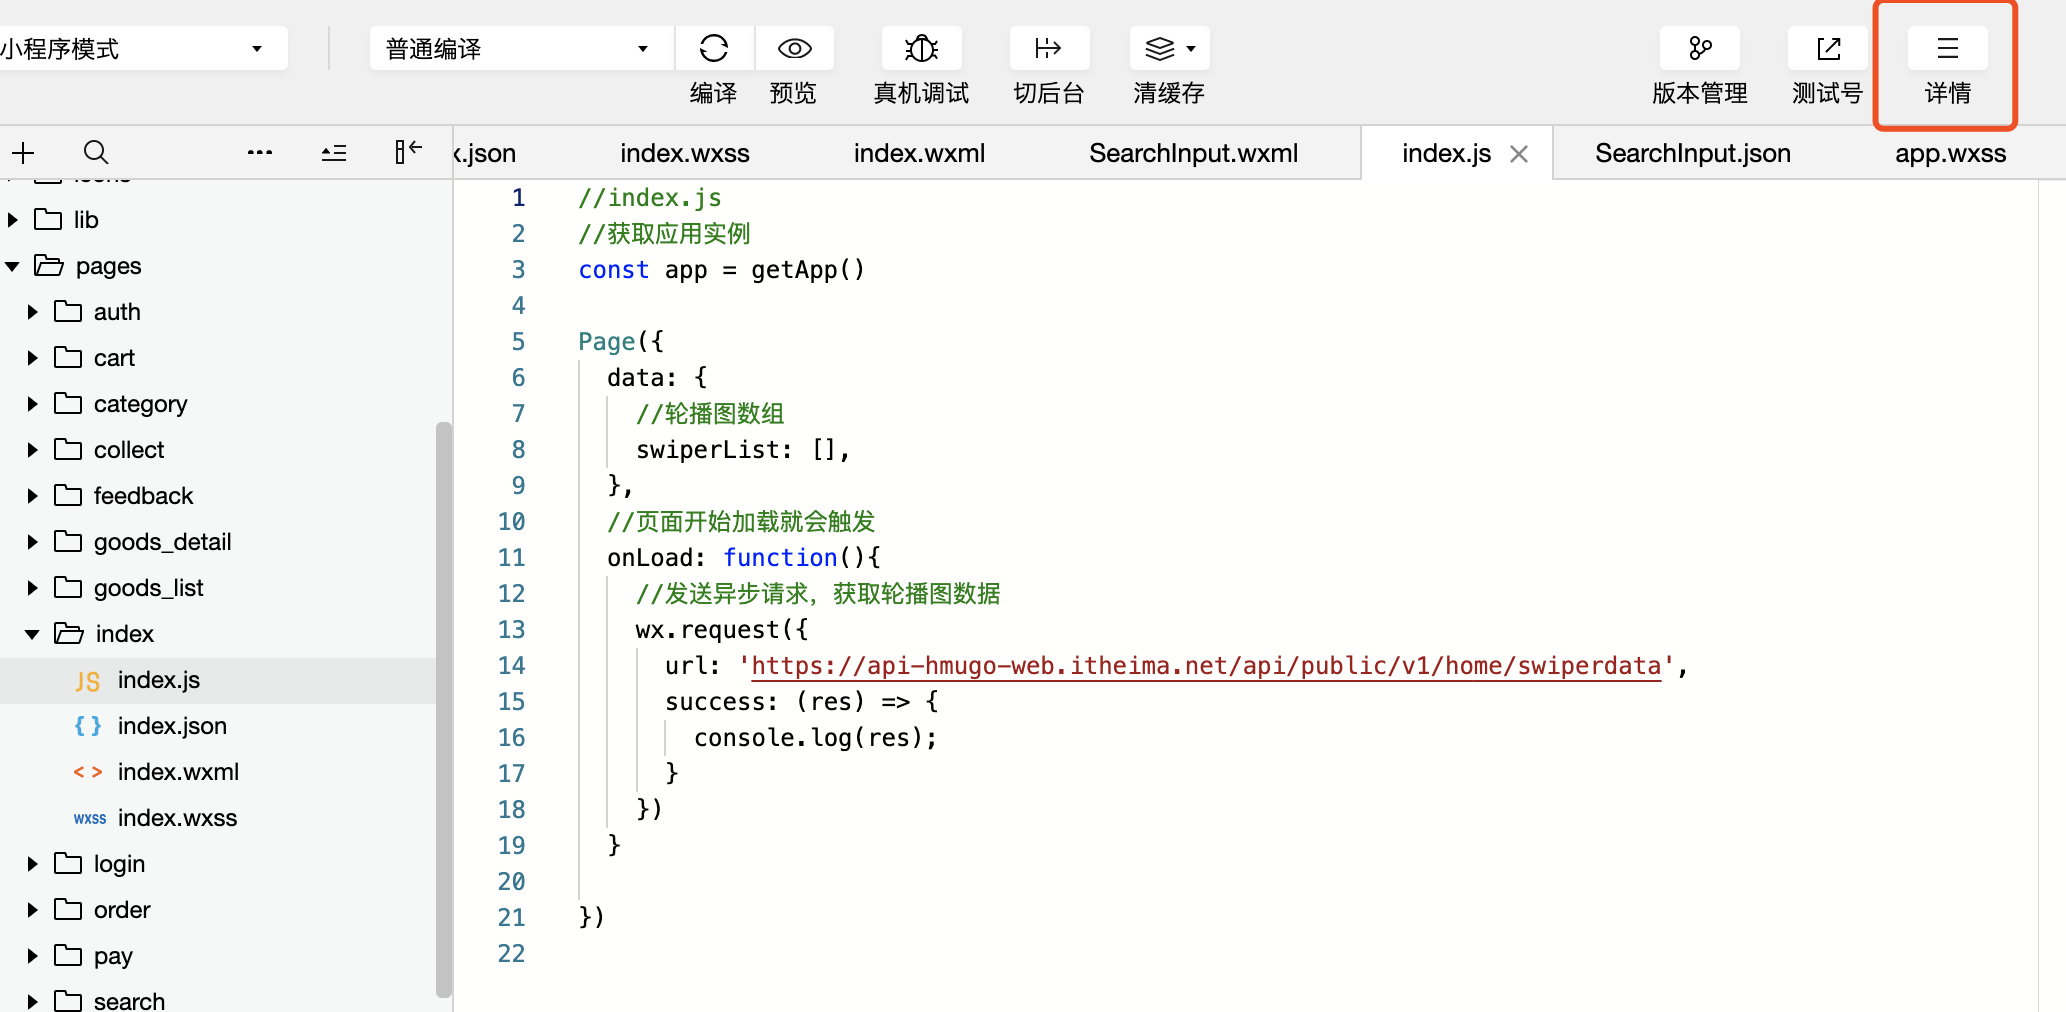
Task: Open index.wxml in the file tree
Action: tap(178, 772)
